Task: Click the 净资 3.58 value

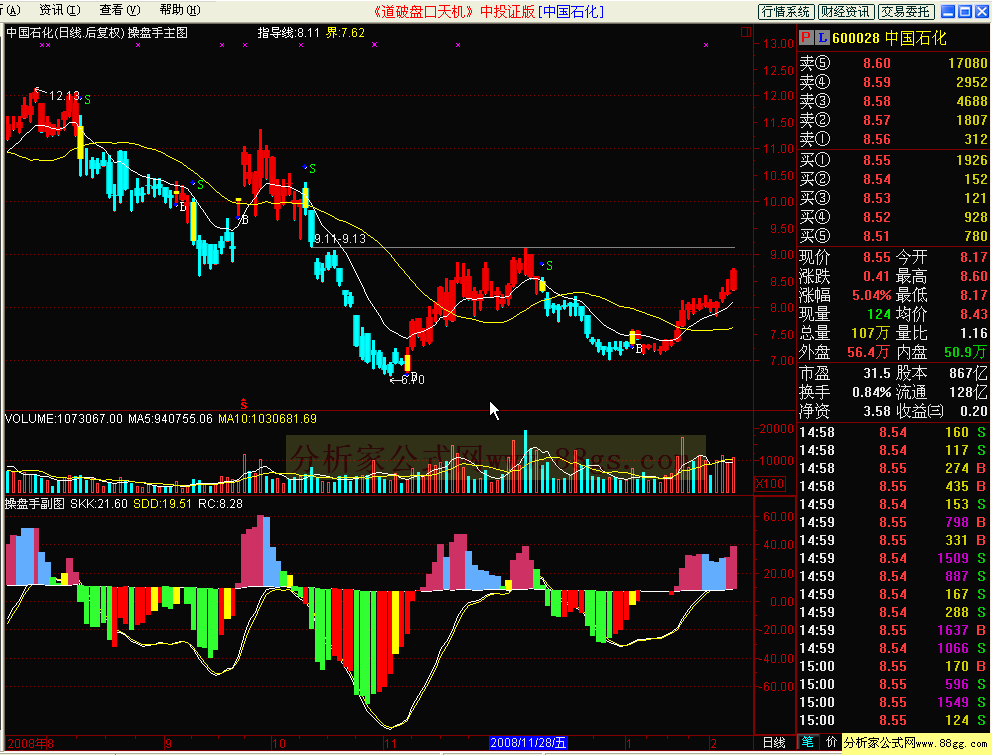Action: click(877, 411)
